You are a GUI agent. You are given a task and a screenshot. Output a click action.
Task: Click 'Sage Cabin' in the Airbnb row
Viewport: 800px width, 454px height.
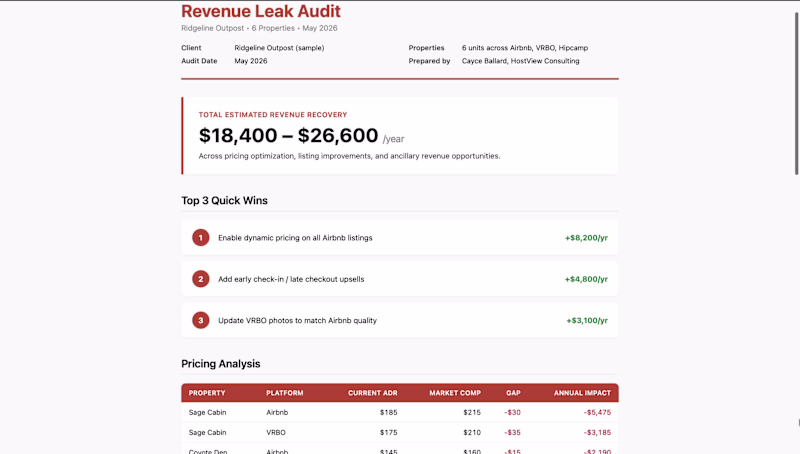[207, 412]
